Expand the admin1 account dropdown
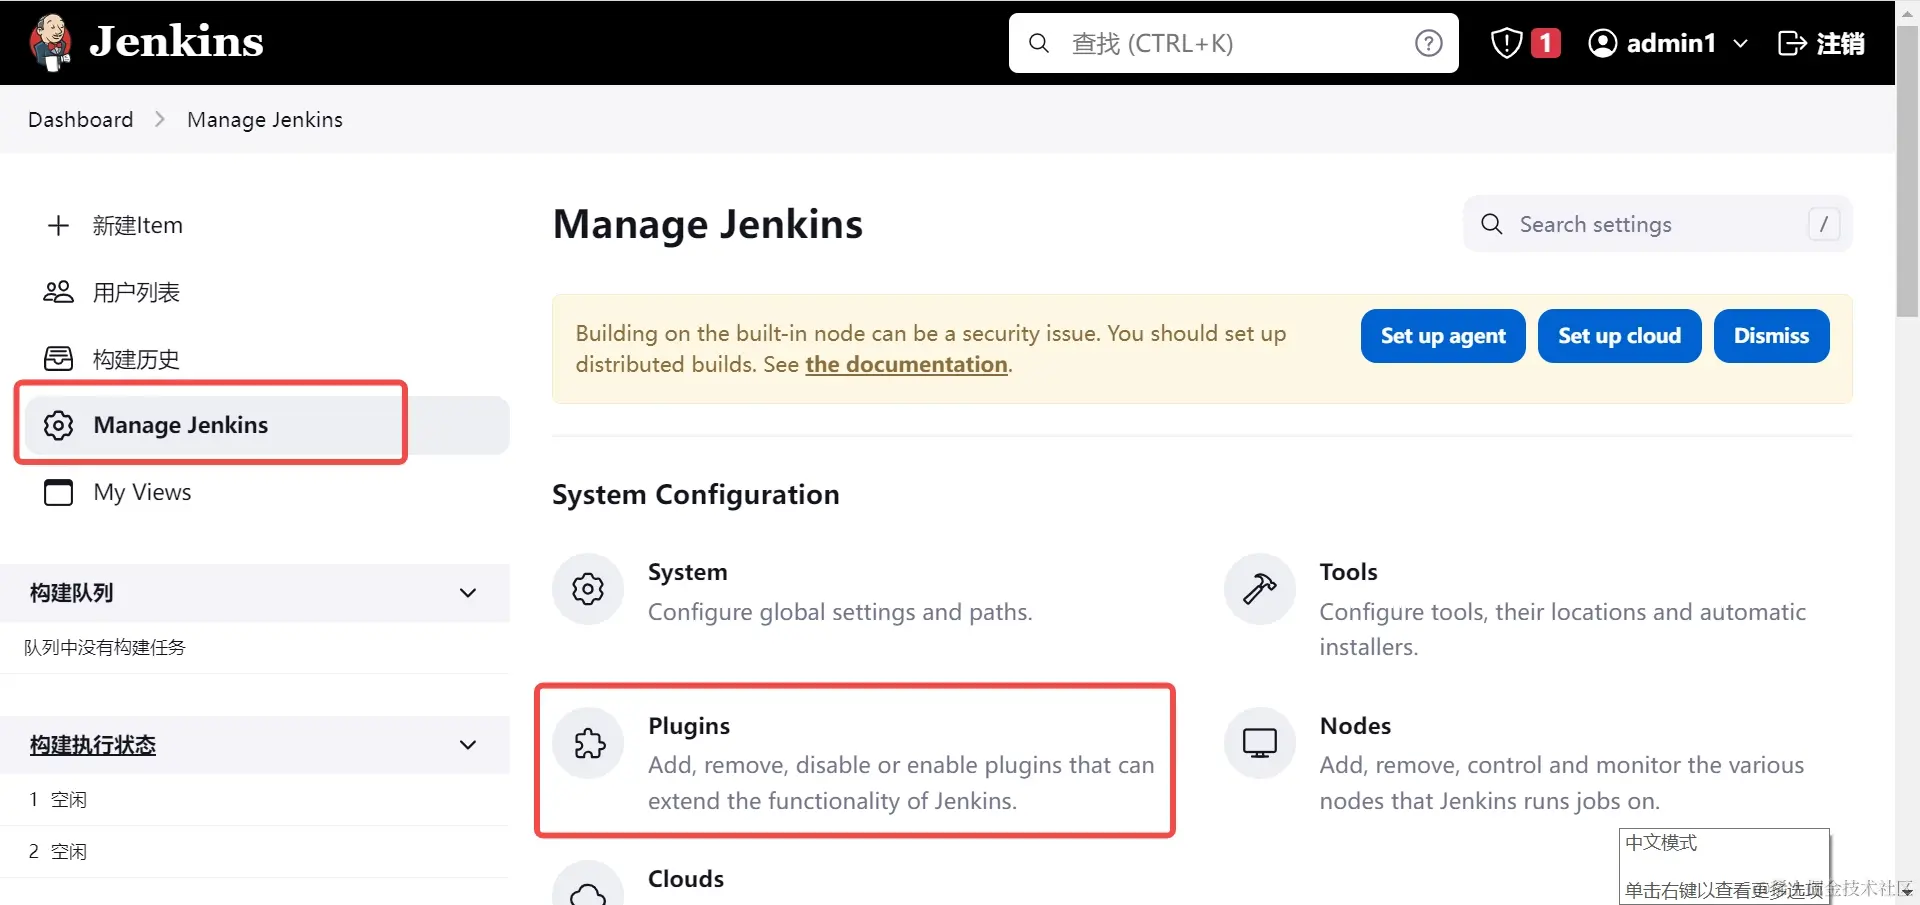The height and width of the screenshot is (905, 1920). point(1742,43)
